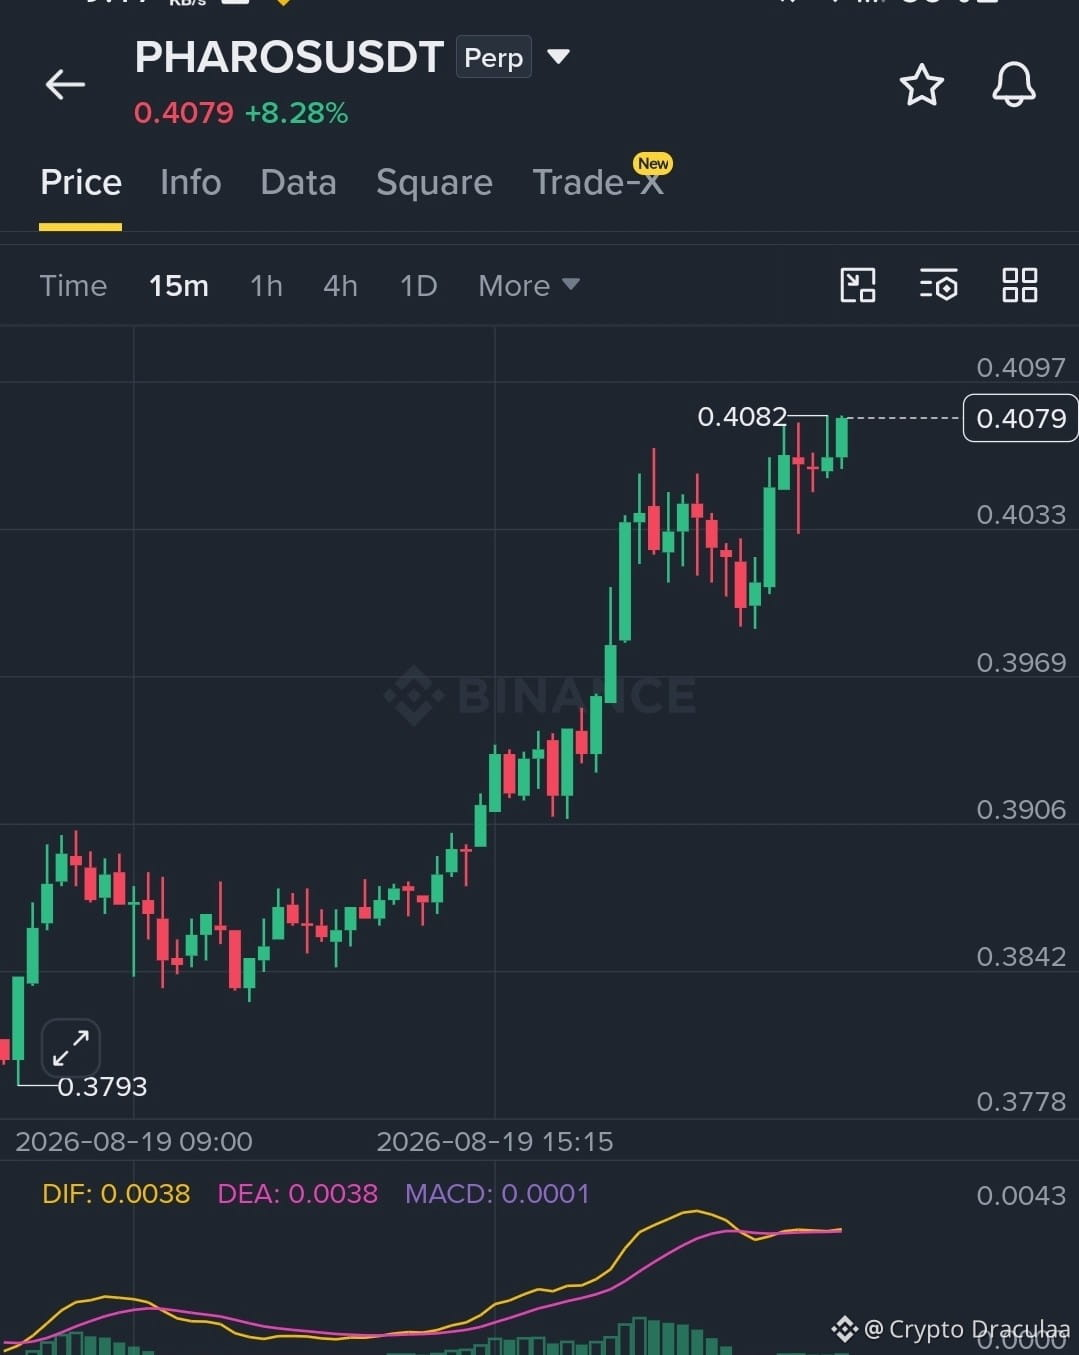Tap the PHAROSUSDT title

coord(289,57)
